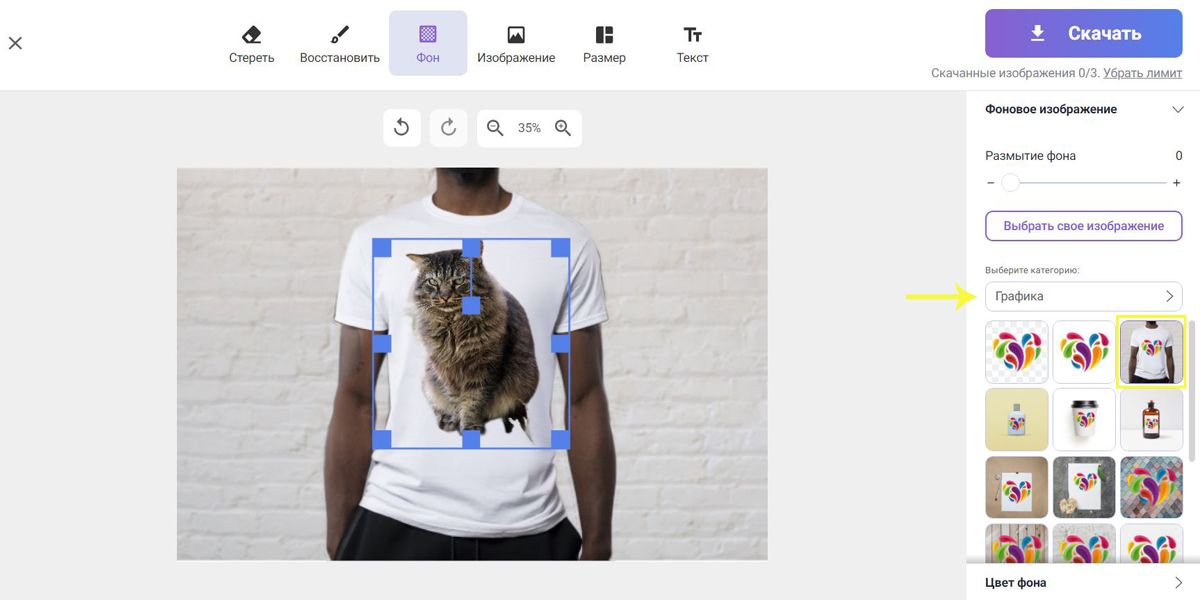Zoom in with the plus magnifier

563,128
